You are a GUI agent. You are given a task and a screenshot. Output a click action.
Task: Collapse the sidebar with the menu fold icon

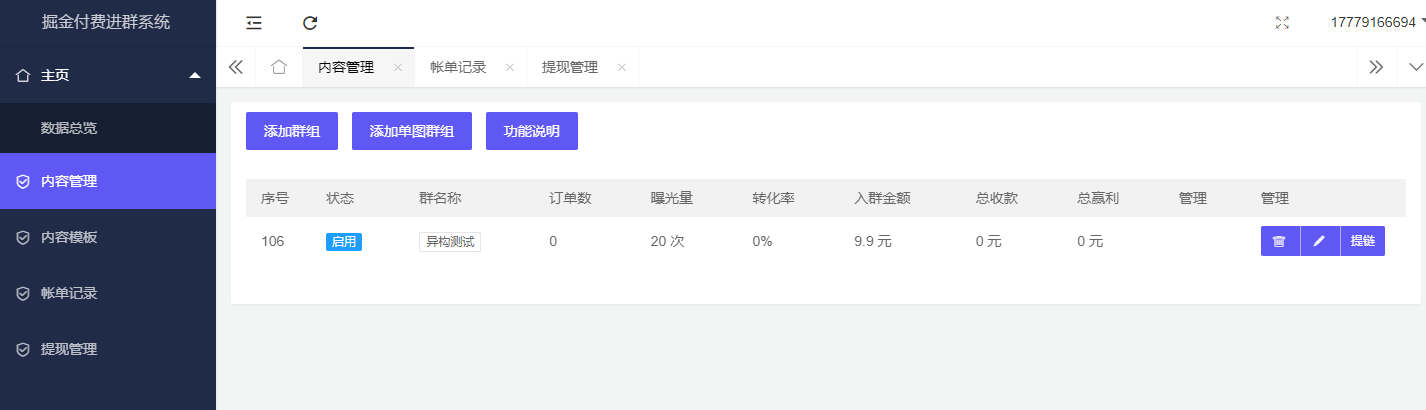[x=254, y=23]
